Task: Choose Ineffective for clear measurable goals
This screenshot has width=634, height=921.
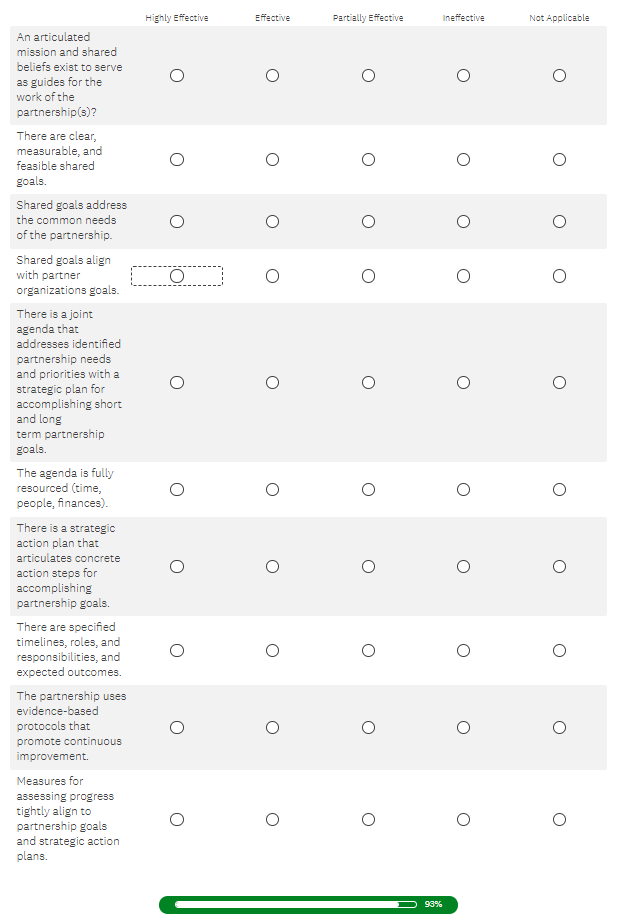Action: tap(464, 159)
